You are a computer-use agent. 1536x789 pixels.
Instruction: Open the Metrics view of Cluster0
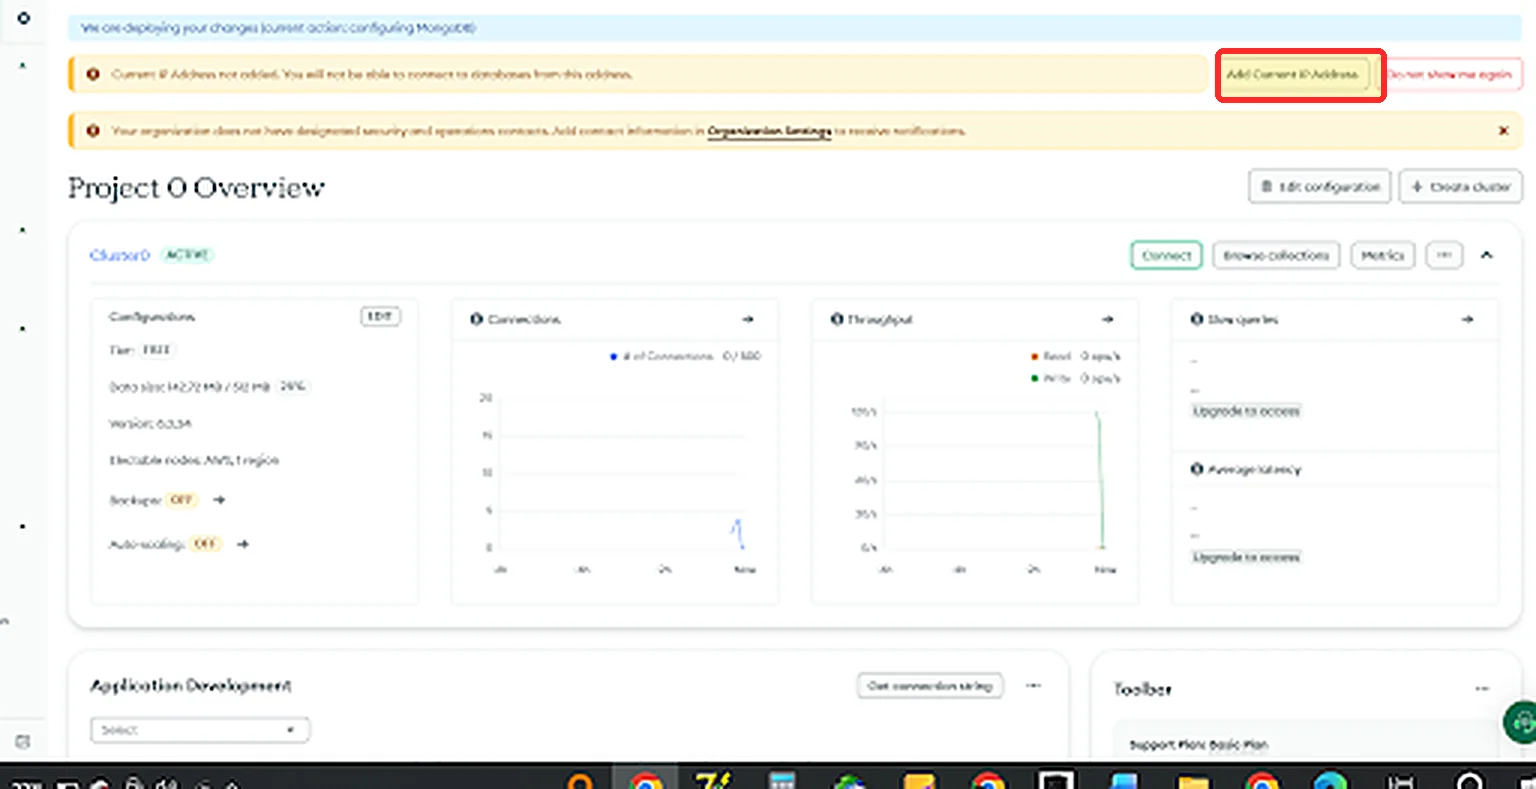(1383, 256)
